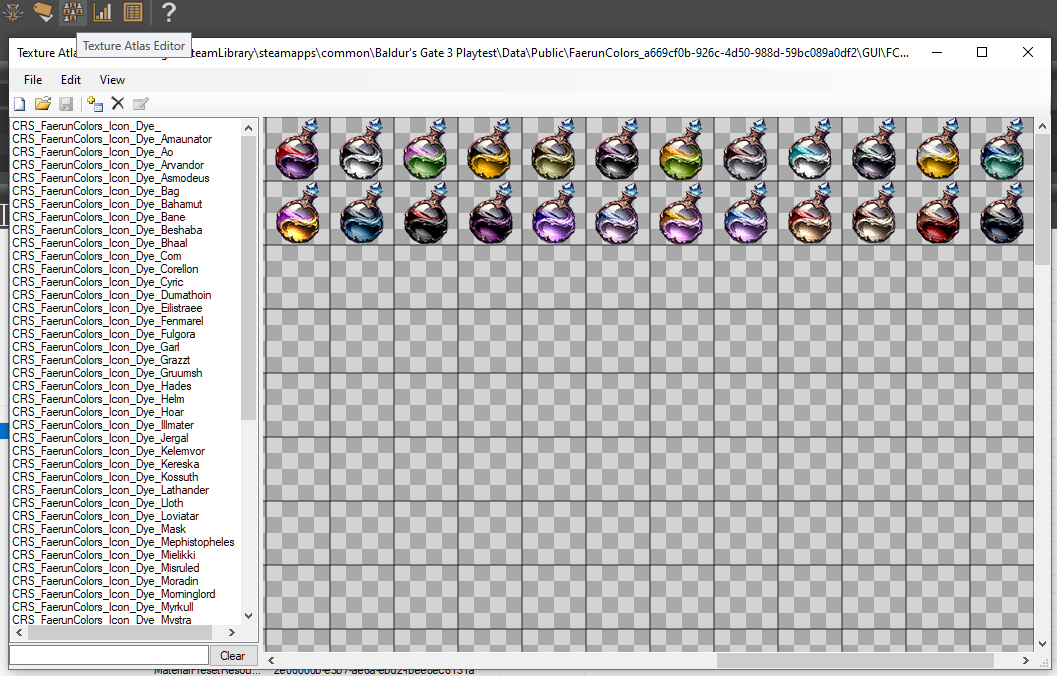1057x676 pixels.
Task: Select CRS_FaerunColors_Icon_Dye_Cyric entry
Action: click(x=98, y=282)
